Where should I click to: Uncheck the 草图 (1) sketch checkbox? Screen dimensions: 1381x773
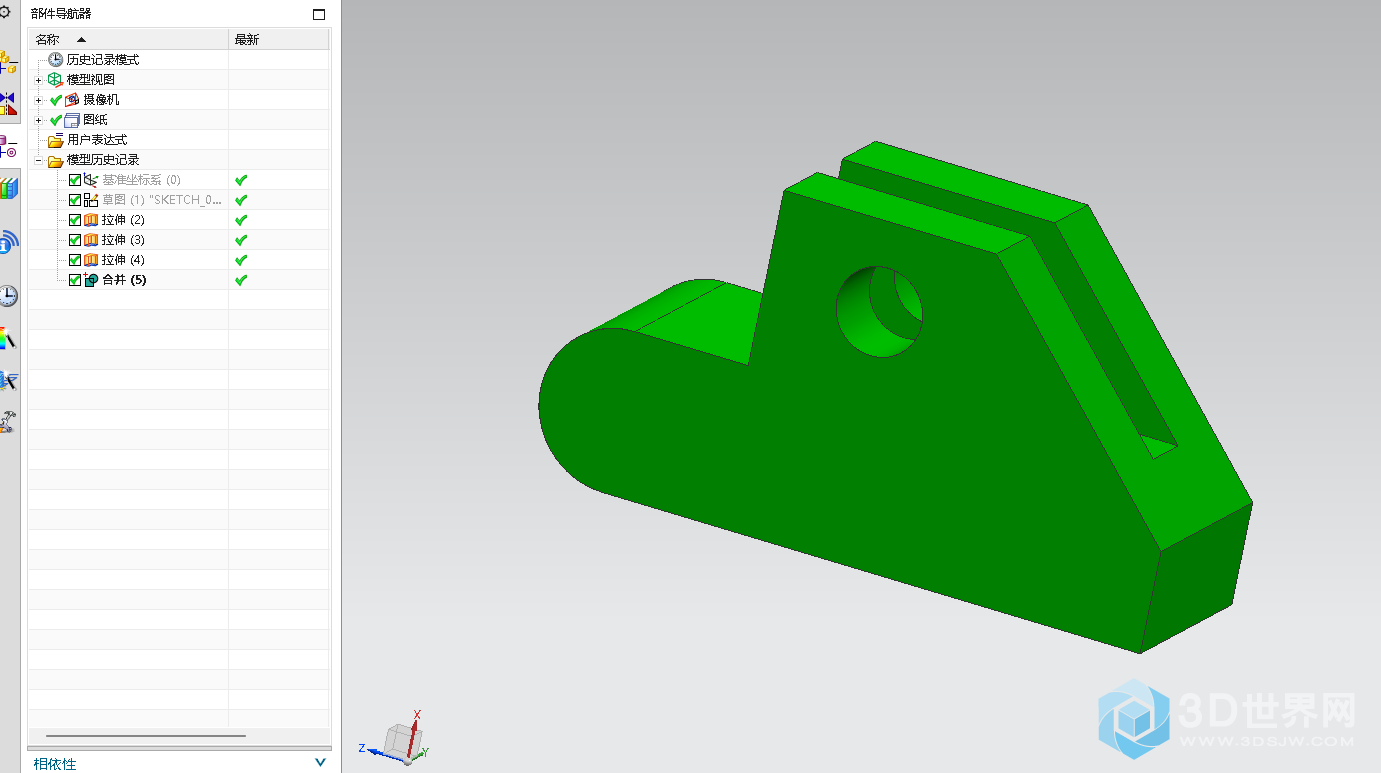75,200
